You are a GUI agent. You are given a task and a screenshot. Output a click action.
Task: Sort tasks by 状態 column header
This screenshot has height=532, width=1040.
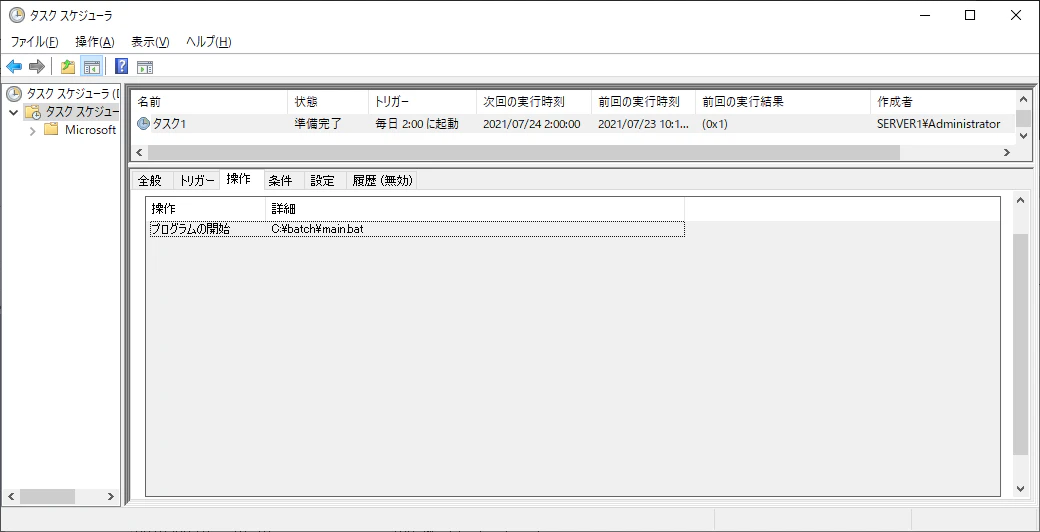pos(328,102)
